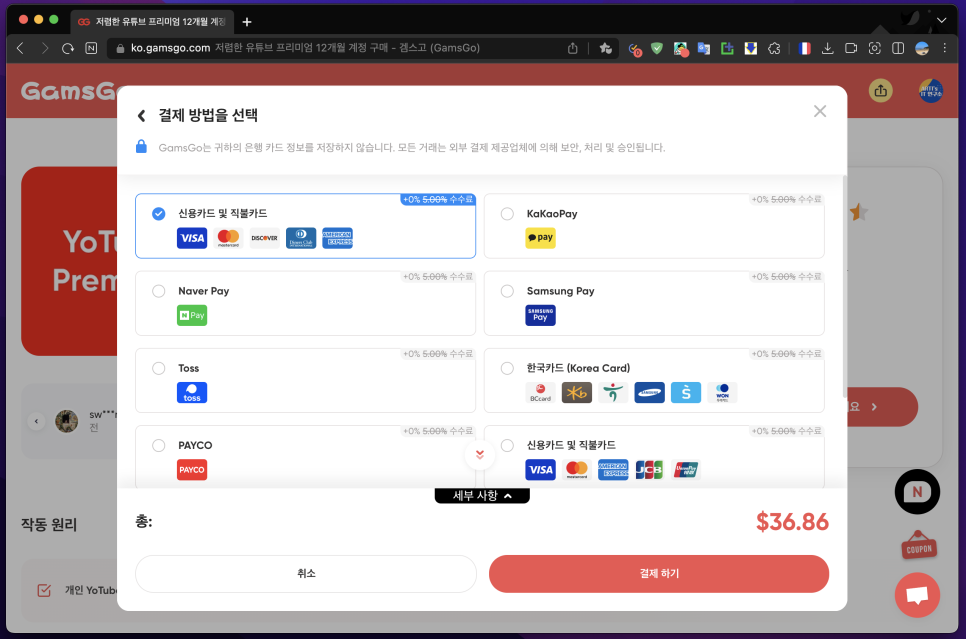The height and width of the screenshot is (639, 966).
Task: Bookmark this page with the star icon
Action: coord(606,48)
